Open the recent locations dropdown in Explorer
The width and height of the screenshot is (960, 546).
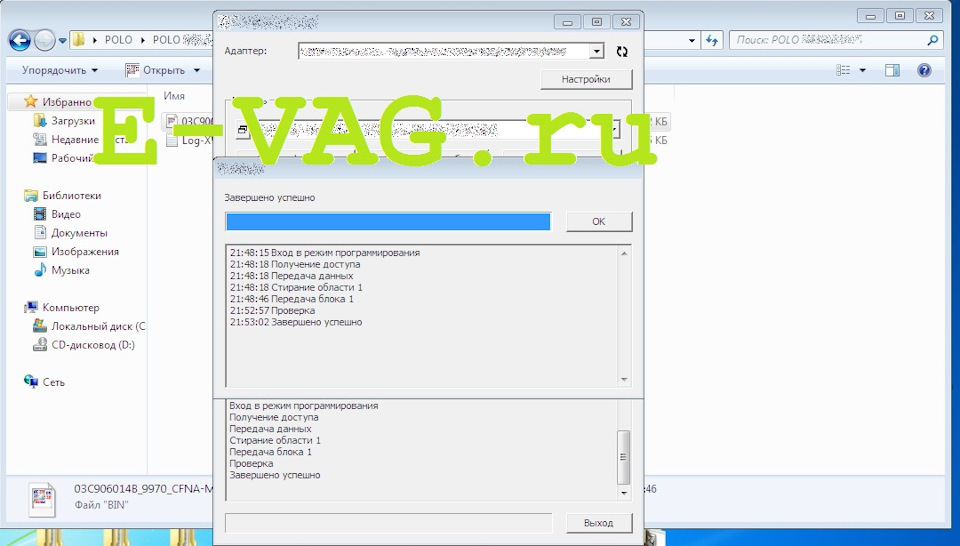[62, 41]
